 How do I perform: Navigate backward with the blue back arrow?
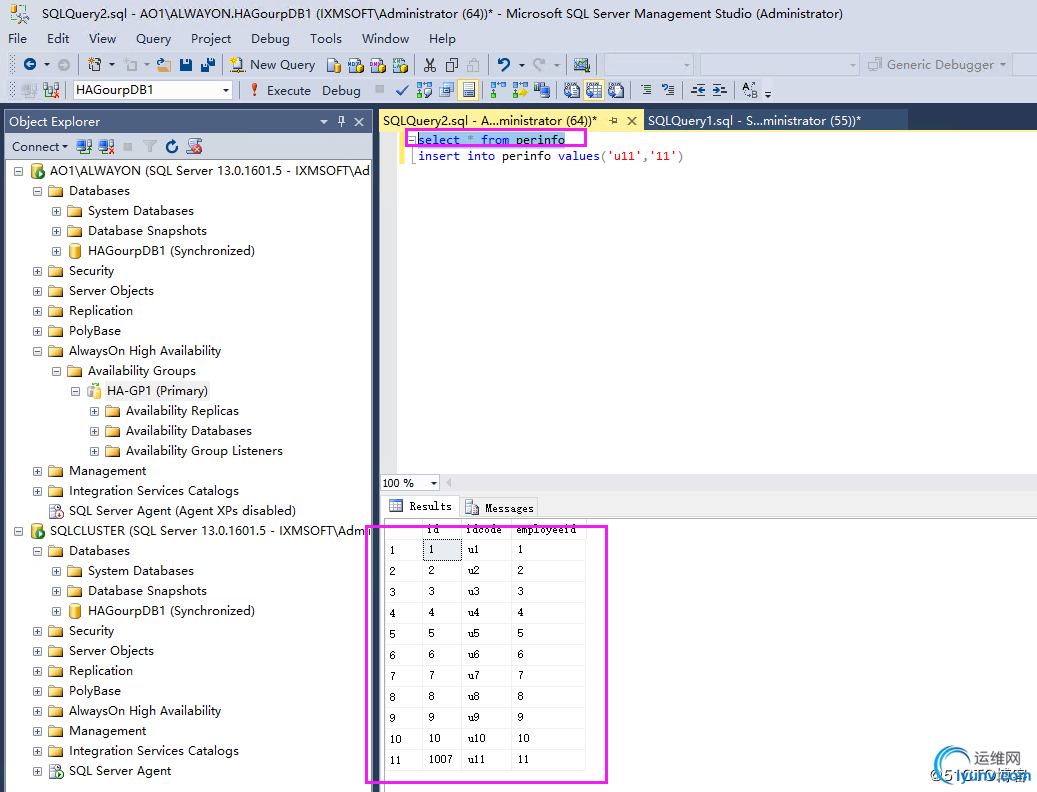(x=30, y=64)
